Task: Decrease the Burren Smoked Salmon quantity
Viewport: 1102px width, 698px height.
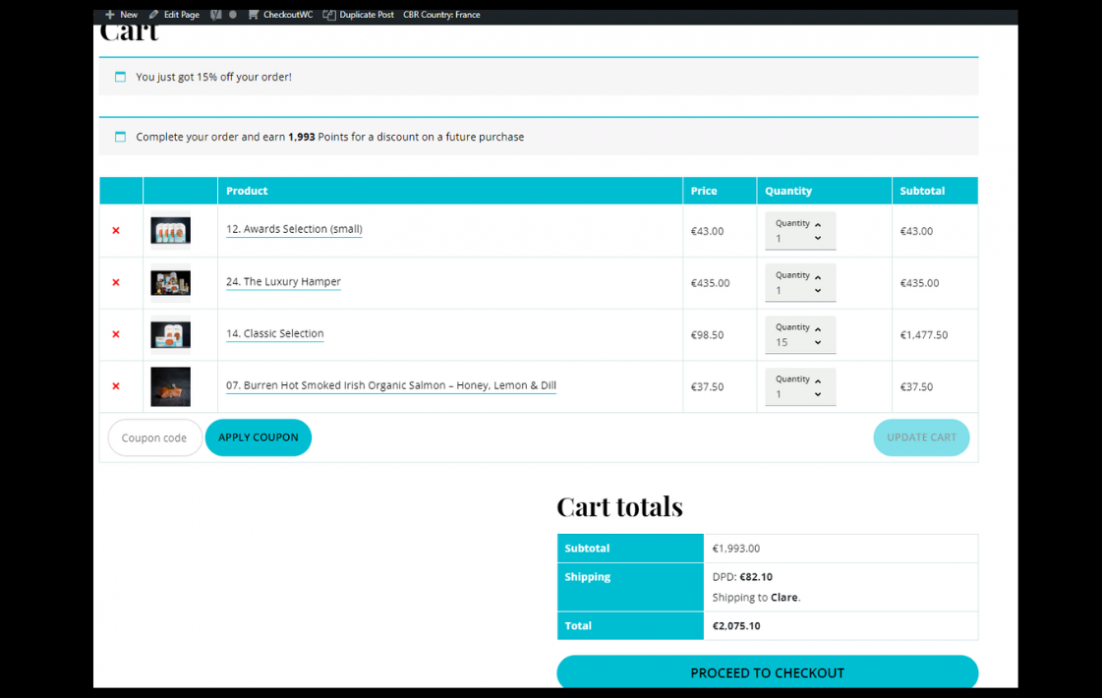Action: (x=818, y=395)
